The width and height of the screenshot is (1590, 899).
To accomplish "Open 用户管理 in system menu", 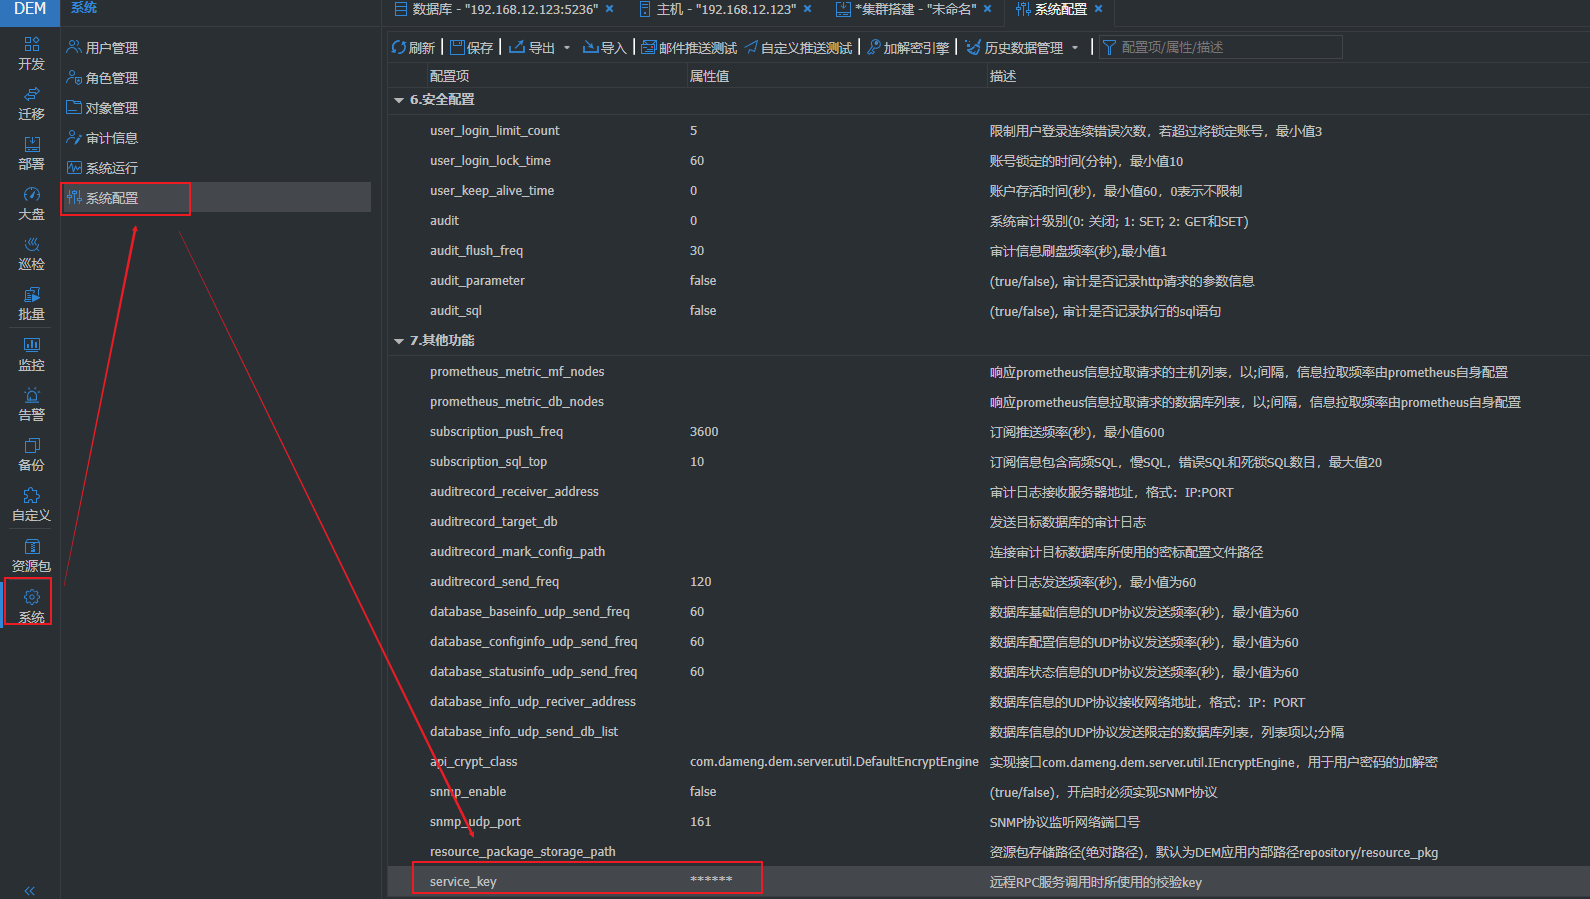I will point(102,47).
